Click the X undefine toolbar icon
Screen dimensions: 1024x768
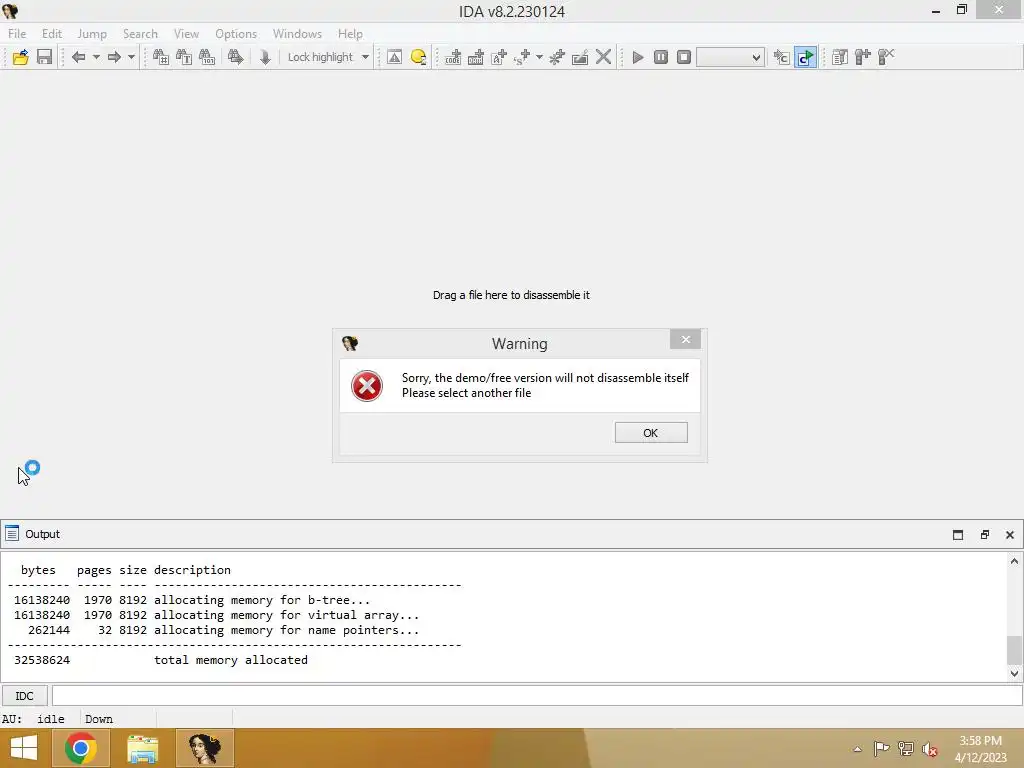pyautogui.click(x=603, y=57)
